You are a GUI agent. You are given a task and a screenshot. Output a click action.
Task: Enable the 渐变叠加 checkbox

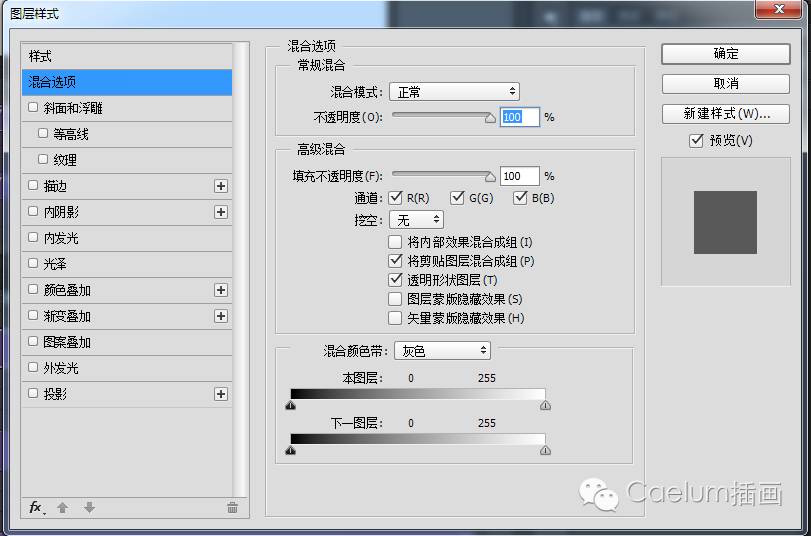[x=33, y=315]
